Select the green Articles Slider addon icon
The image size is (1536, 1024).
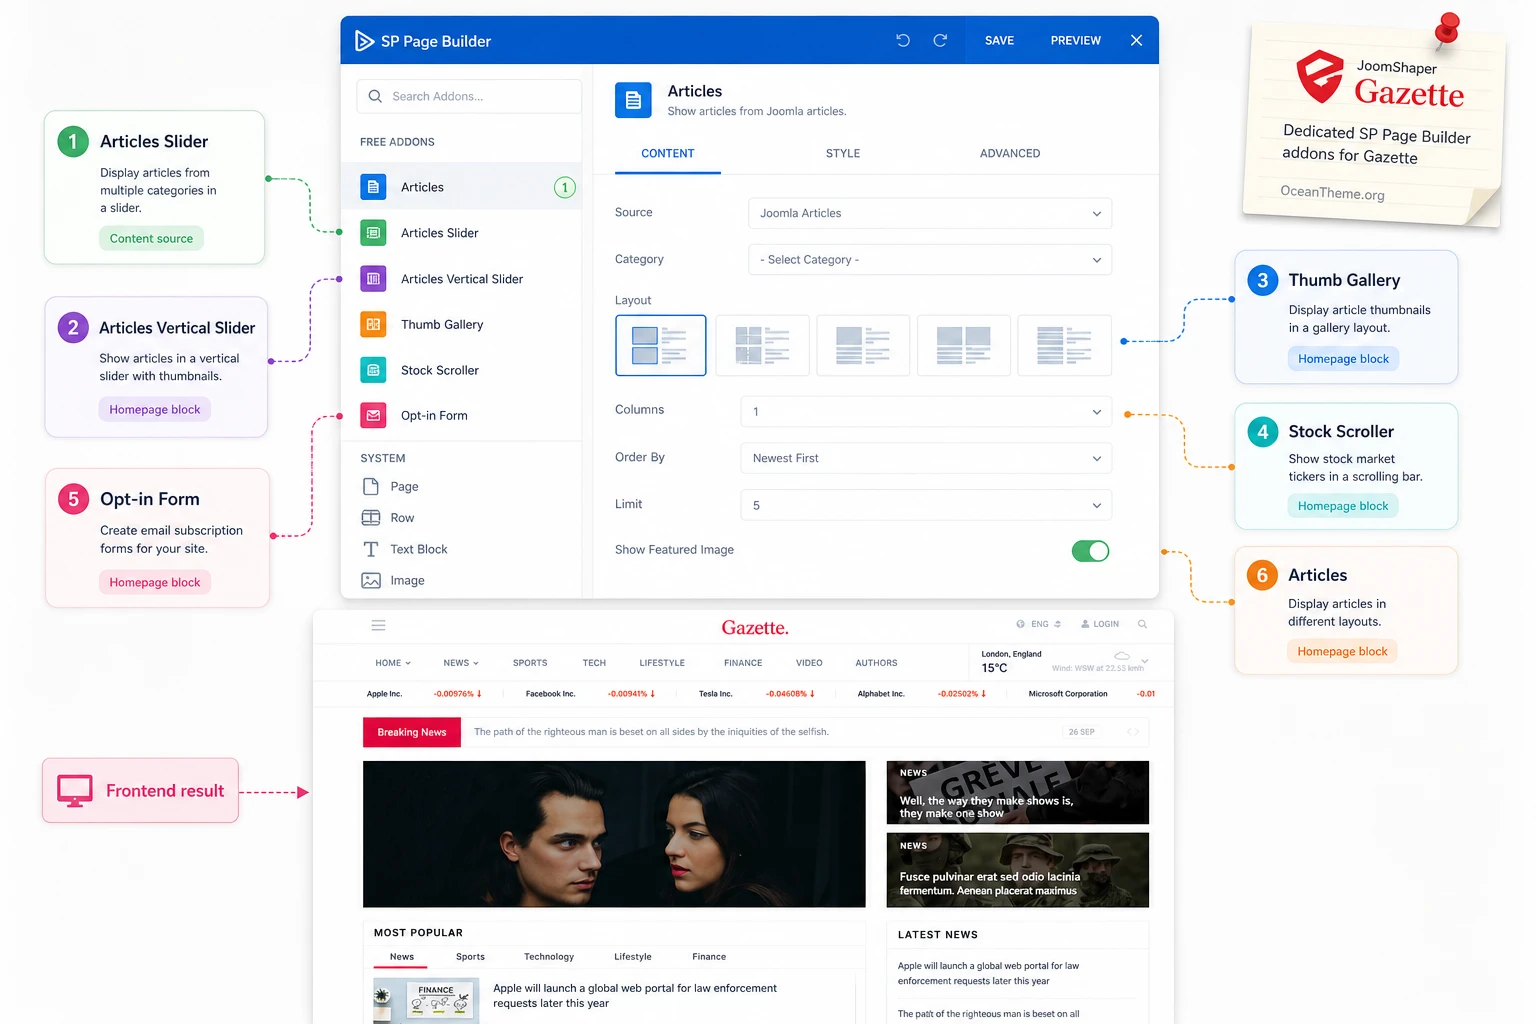(373, 233)
